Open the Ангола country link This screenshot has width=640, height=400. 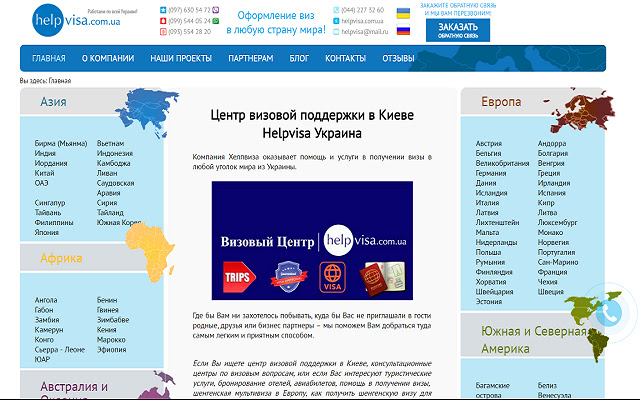[46, 300]
